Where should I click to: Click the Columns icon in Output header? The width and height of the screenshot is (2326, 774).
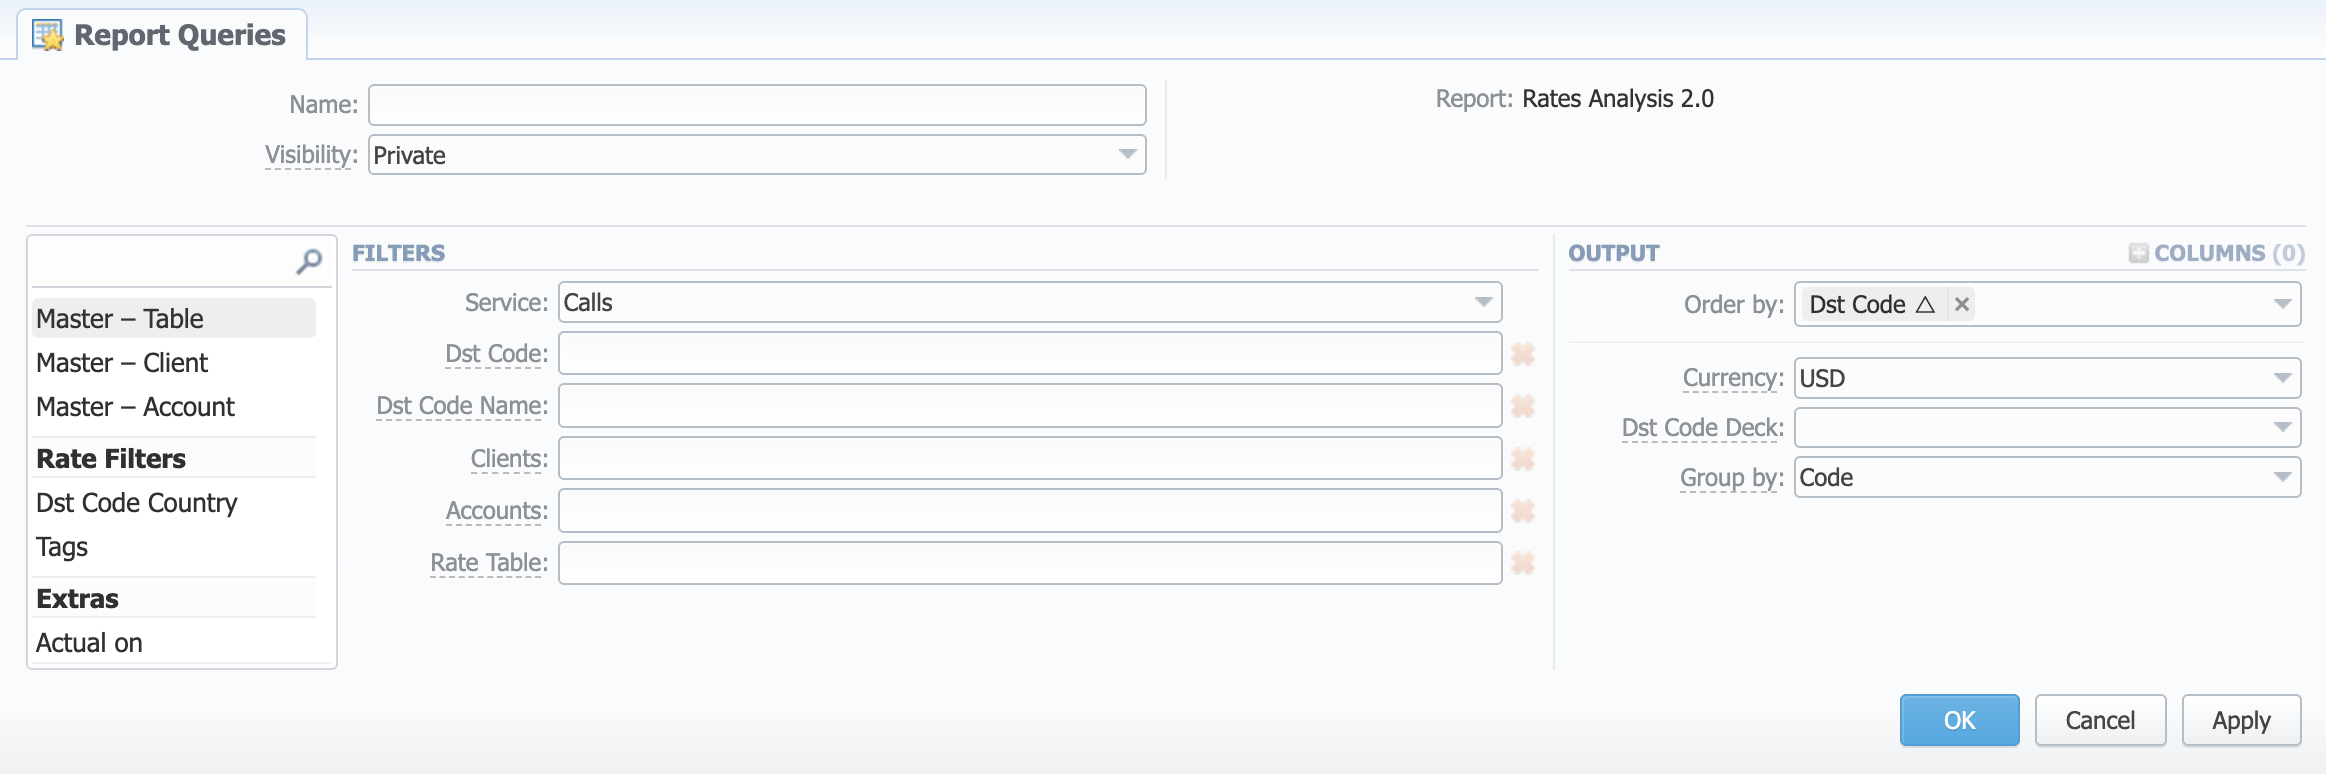click(x=2138, y=253)
